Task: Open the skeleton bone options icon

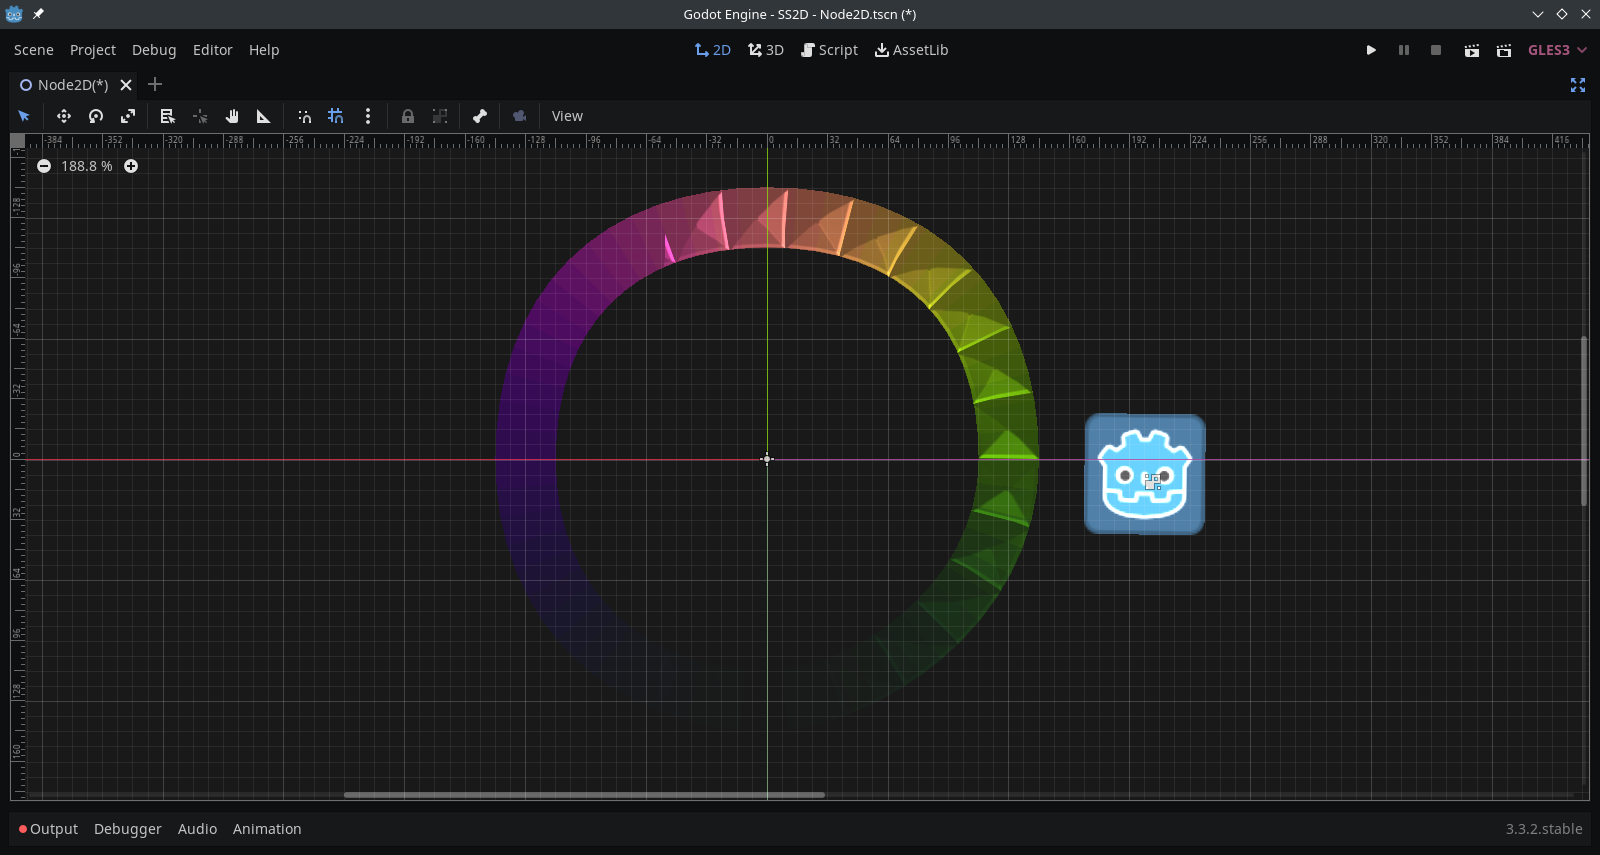Action: coord(480,116)
